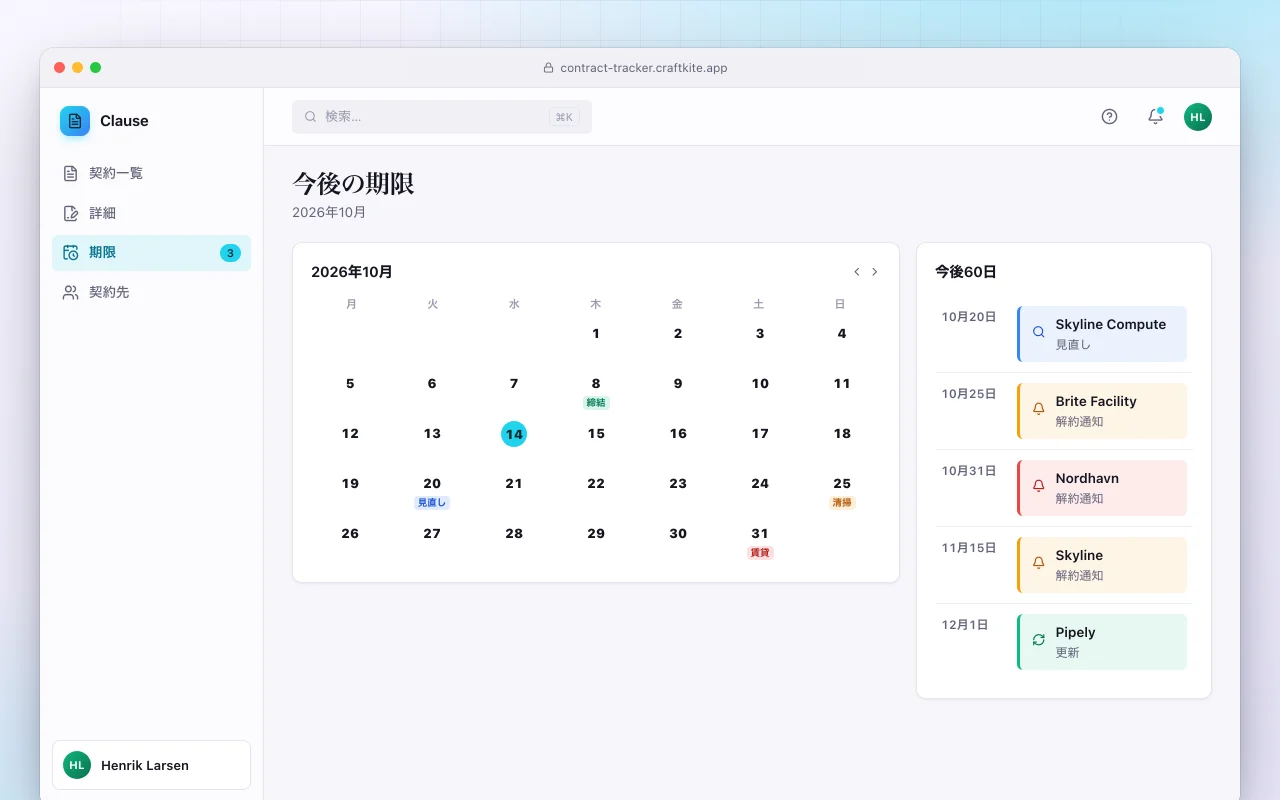Open help via question mark icon

point(1109,117)
